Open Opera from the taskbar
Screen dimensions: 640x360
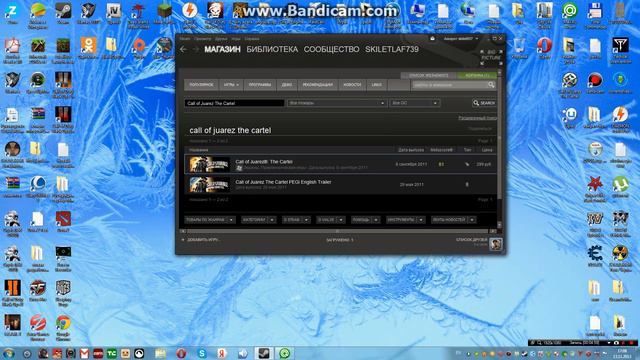point(181,353)
